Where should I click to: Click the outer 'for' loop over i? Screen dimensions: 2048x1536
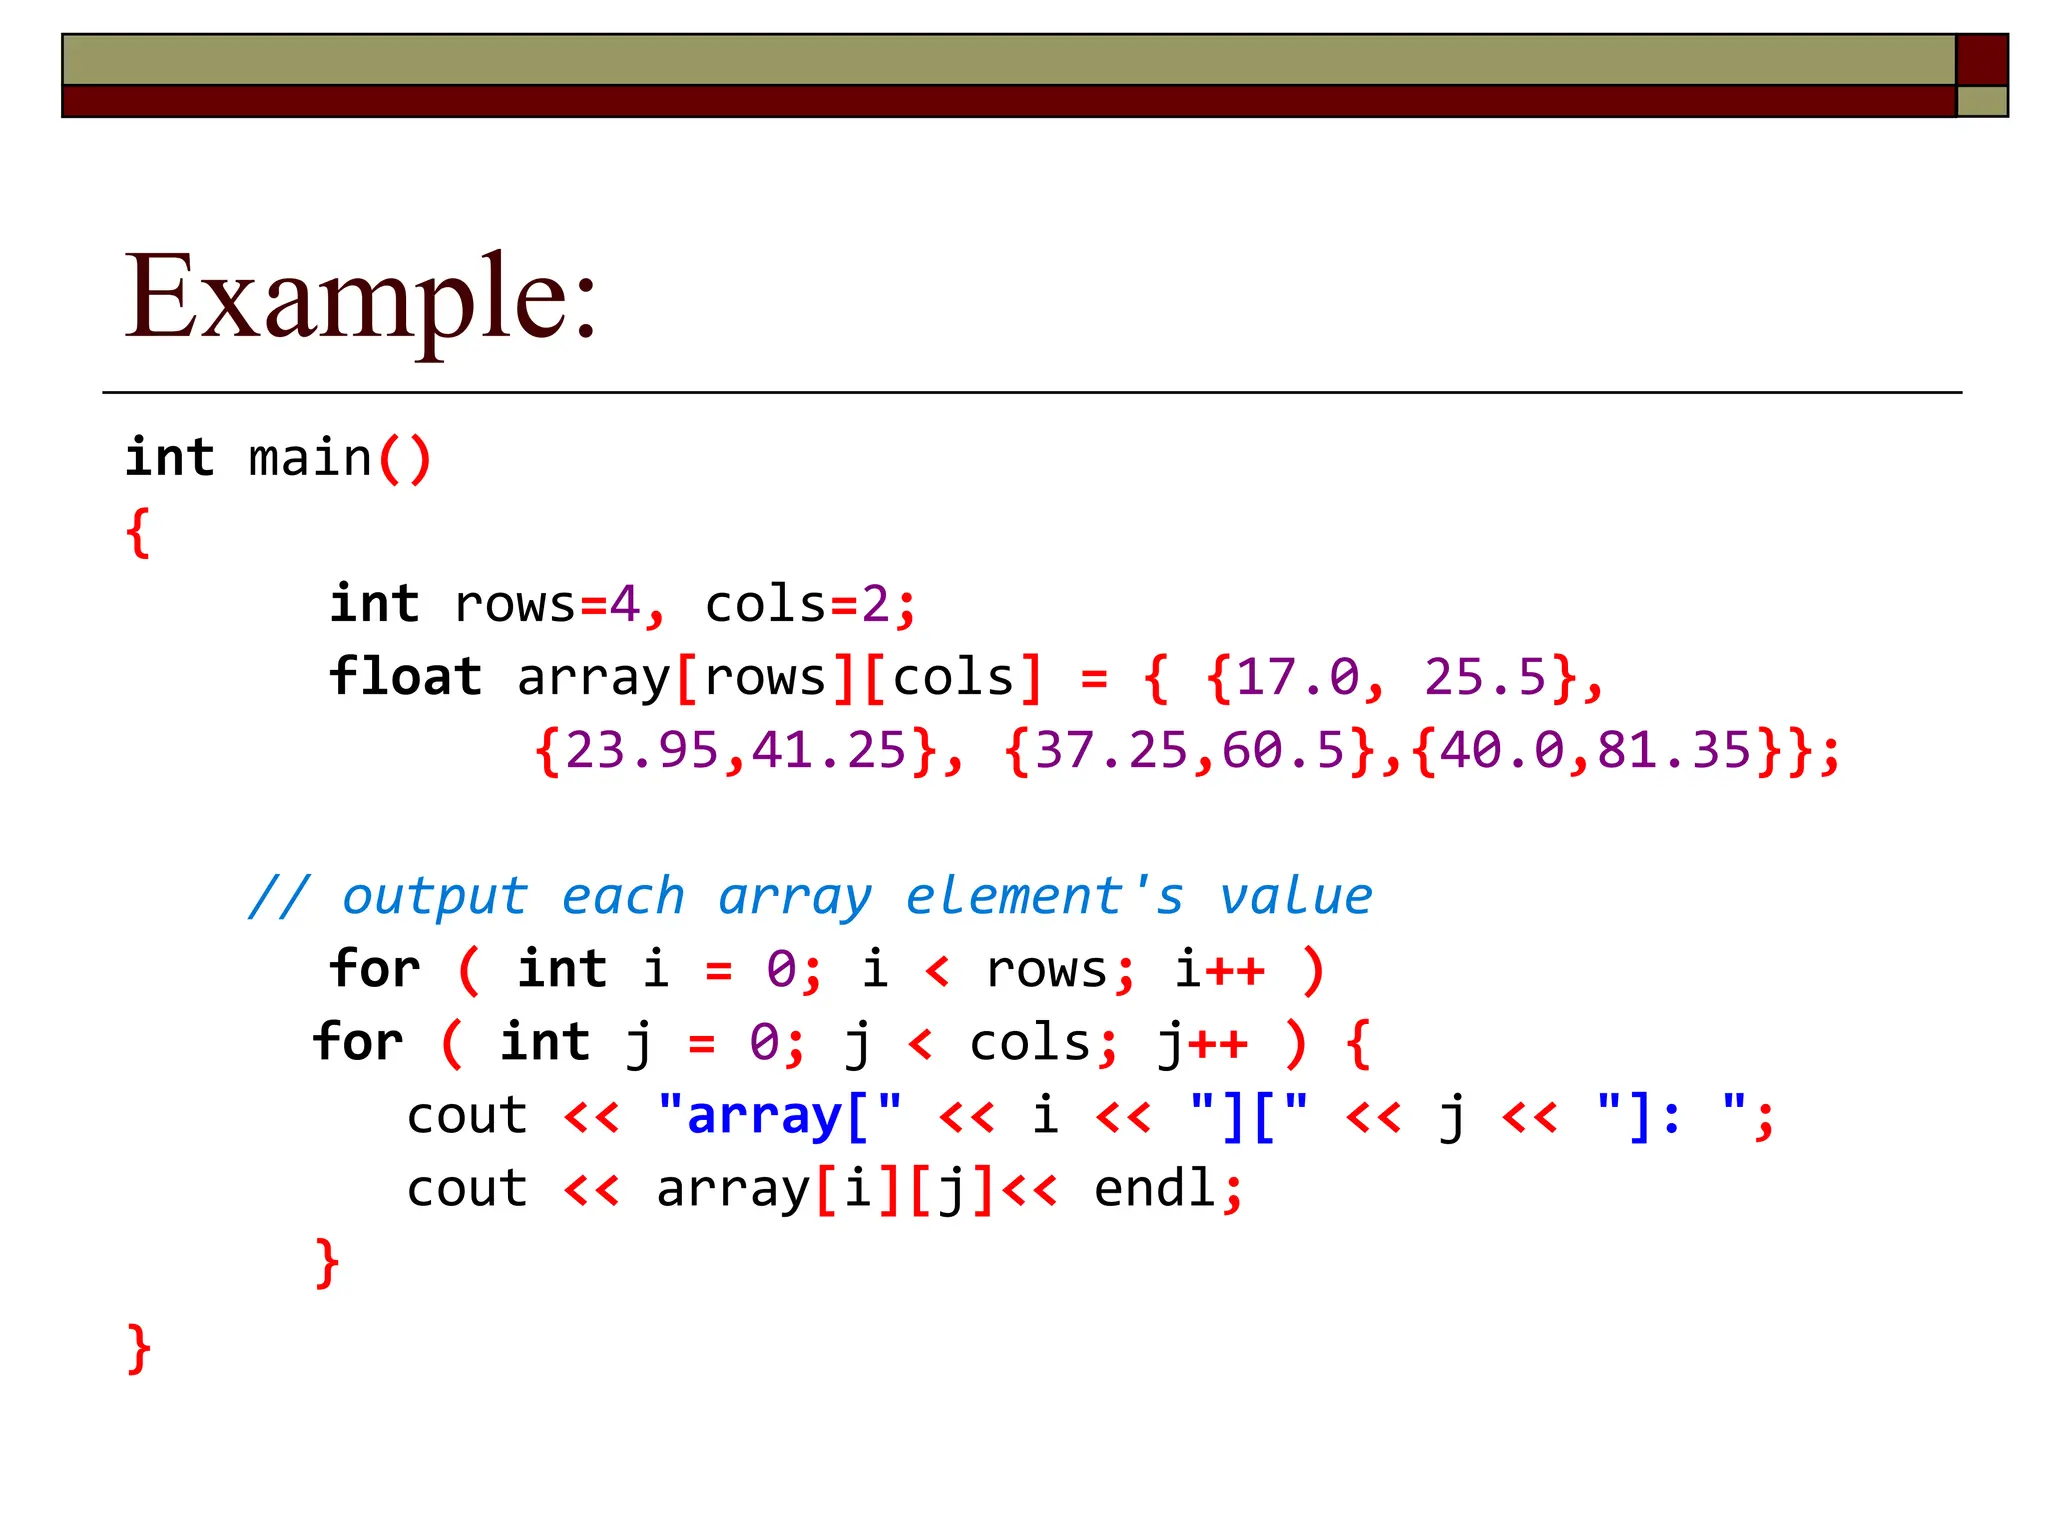(x=375, y=969)
